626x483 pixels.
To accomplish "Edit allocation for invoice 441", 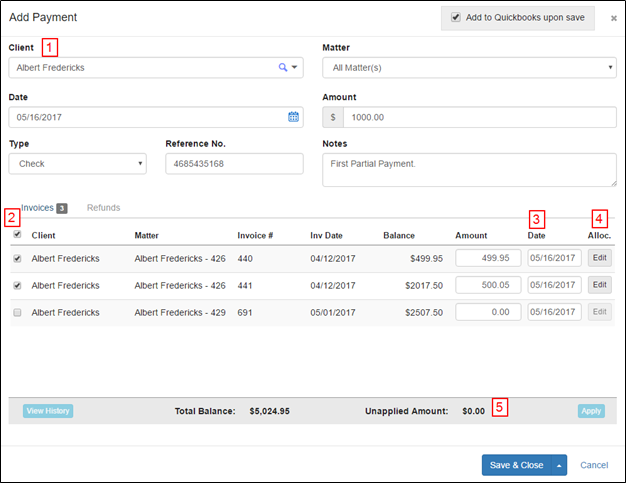I will [x=600, y=285].
